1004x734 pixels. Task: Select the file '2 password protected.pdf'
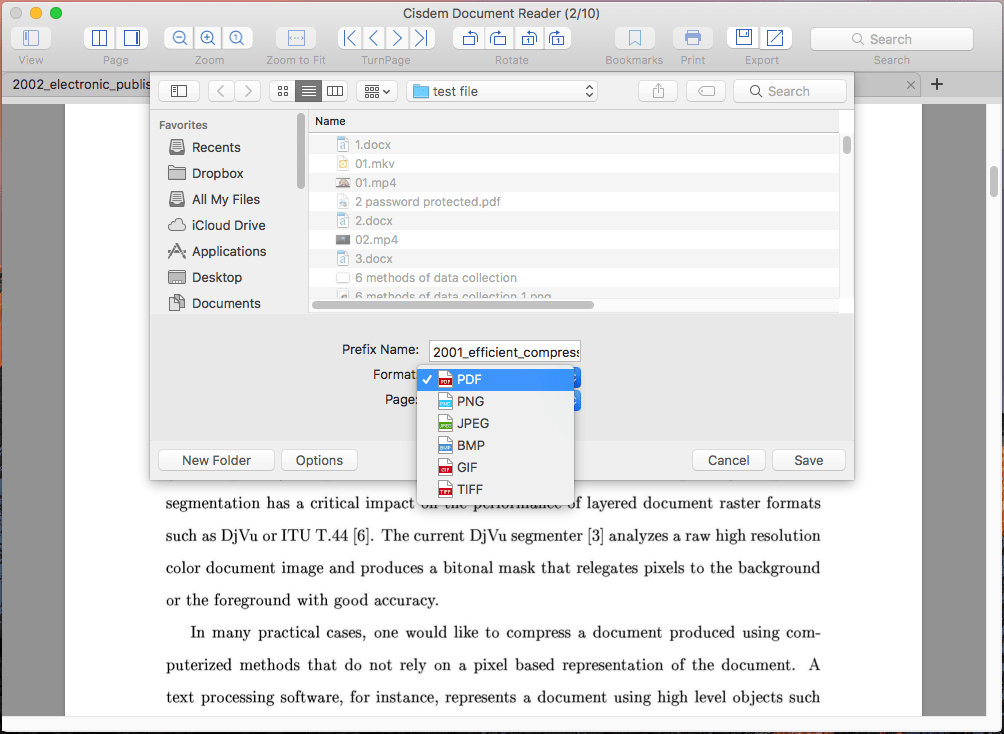(x=574, y=202)
